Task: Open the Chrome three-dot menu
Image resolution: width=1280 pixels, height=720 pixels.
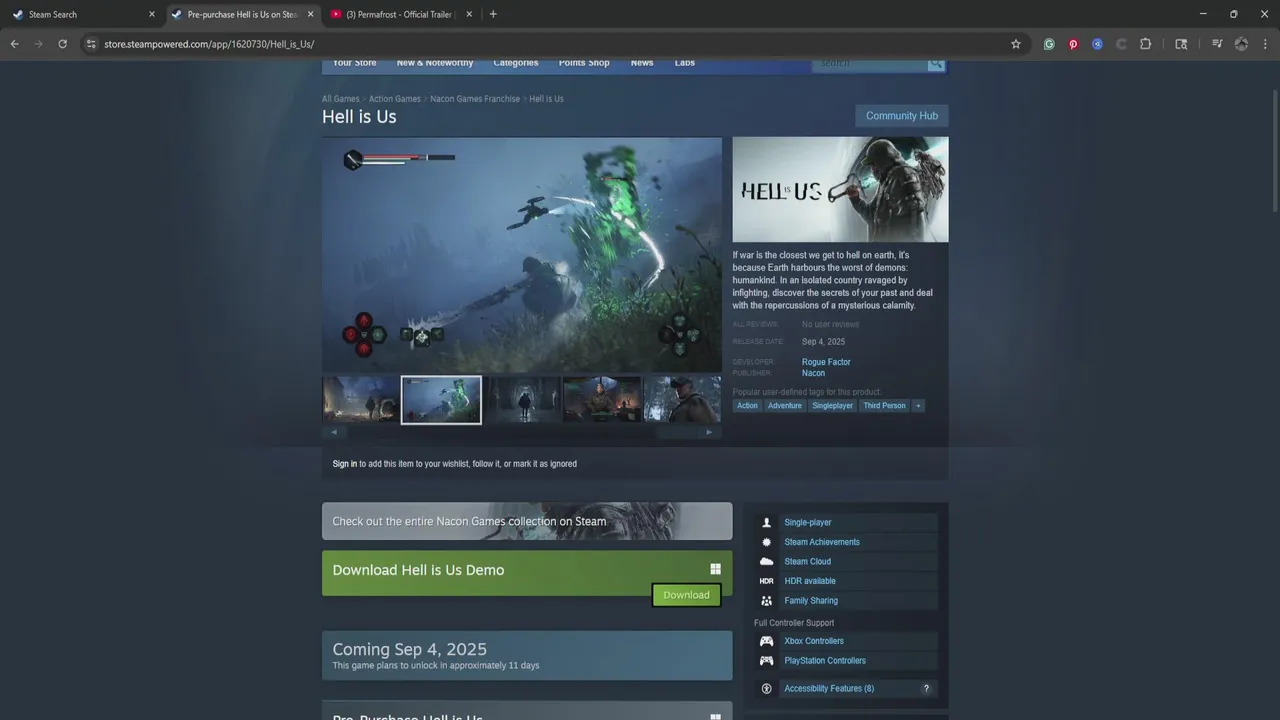Action: point(1266,44)
